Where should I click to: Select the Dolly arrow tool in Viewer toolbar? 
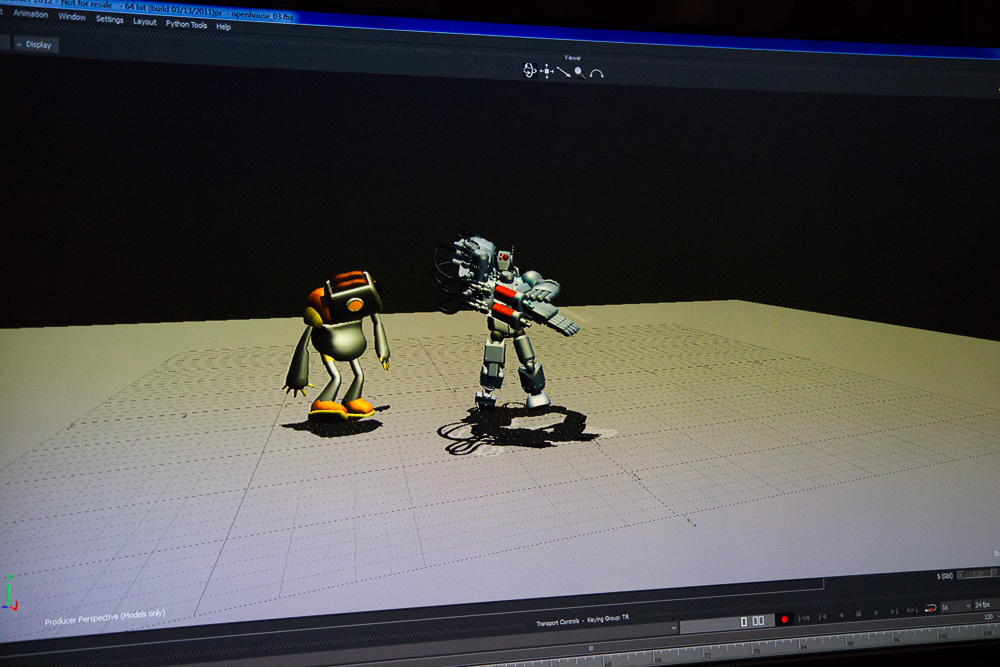(563, 72)
